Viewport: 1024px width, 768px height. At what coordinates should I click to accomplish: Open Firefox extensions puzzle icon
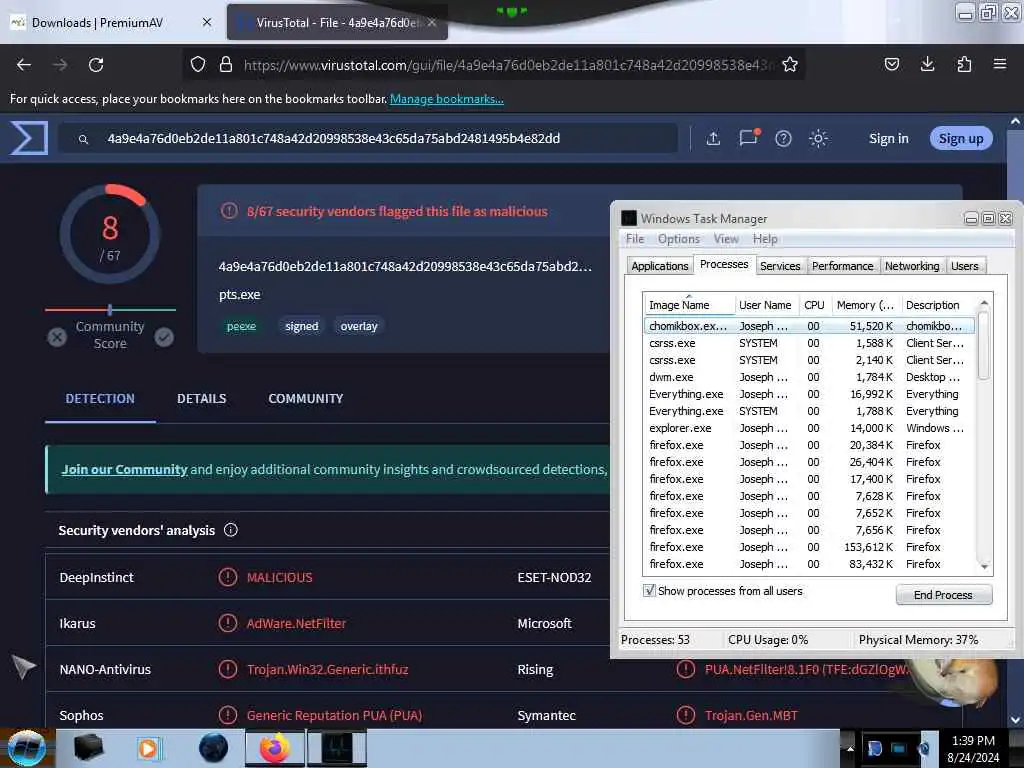tap(964, 64)
